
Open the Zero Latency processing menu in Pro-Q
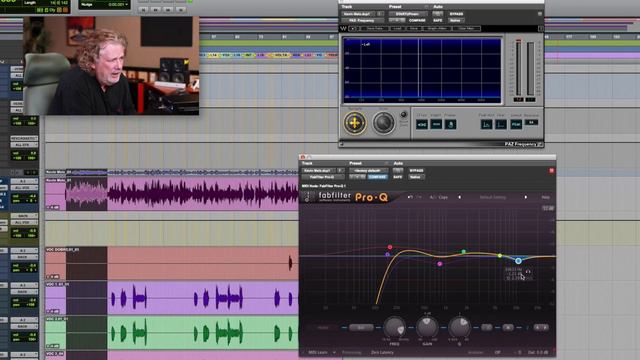point(382,353)
